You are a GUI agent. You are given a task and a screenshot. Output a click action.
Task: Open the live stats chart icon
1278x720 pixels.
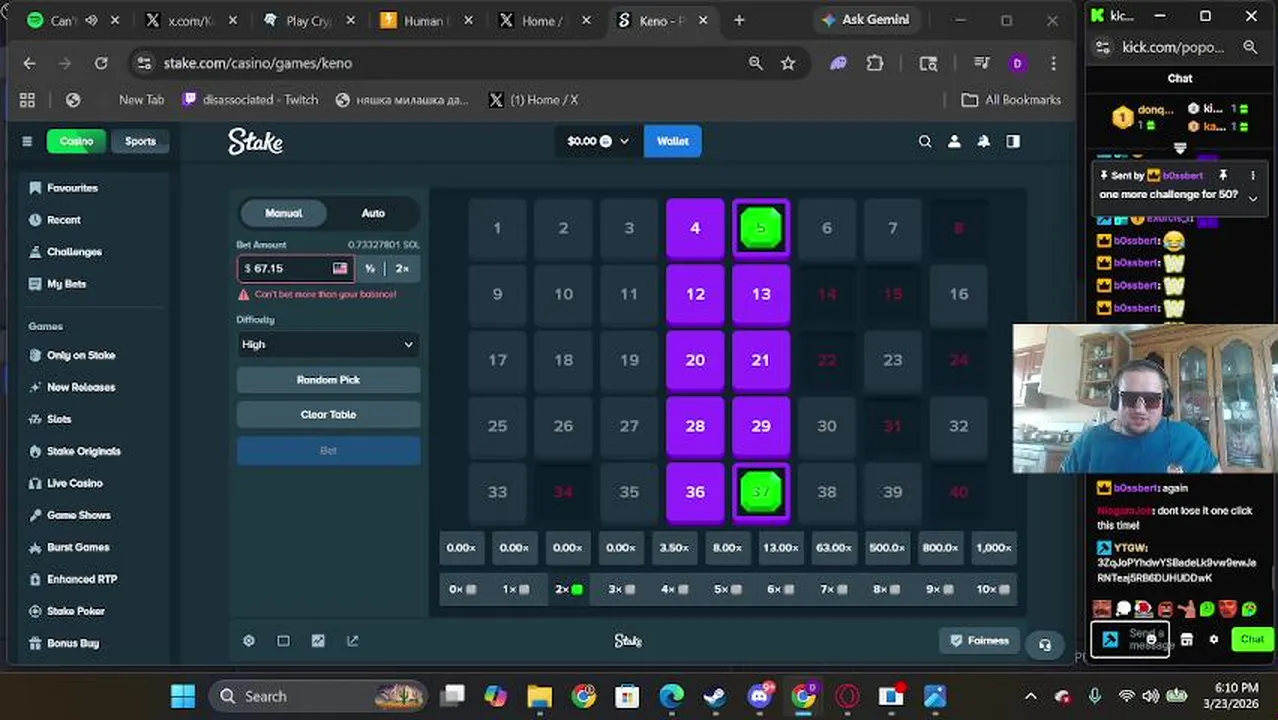pyautogui.click(x=318, y=641)
